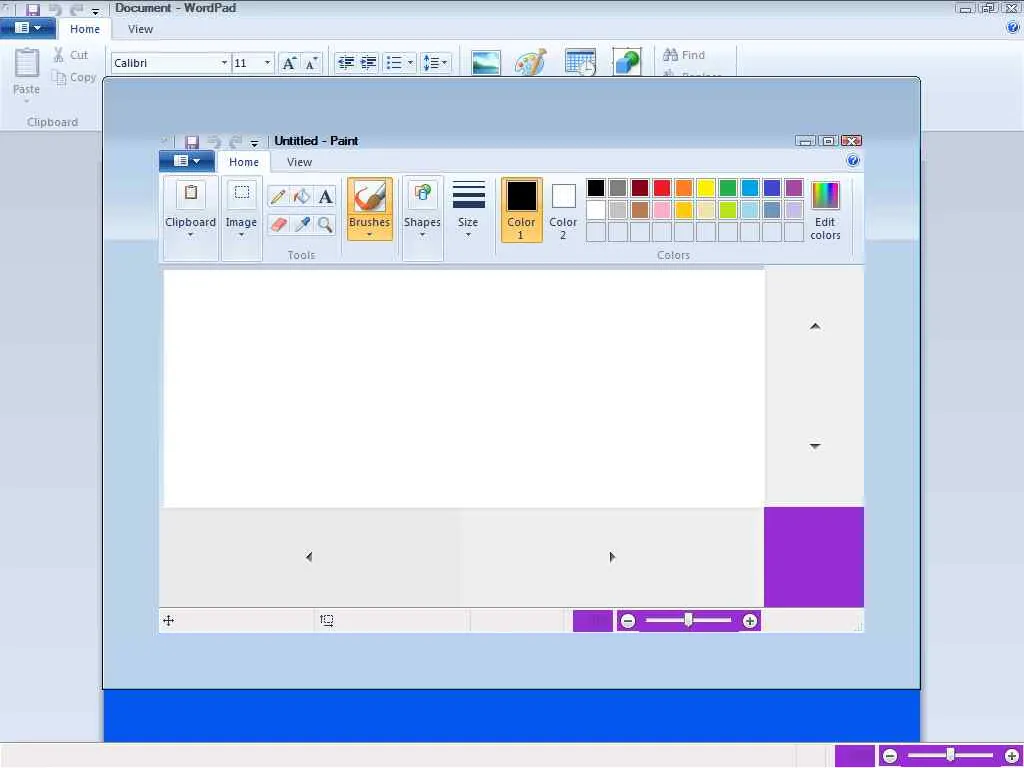Open WordPad application menu button

pyautogui.click(x=27, y=27)
